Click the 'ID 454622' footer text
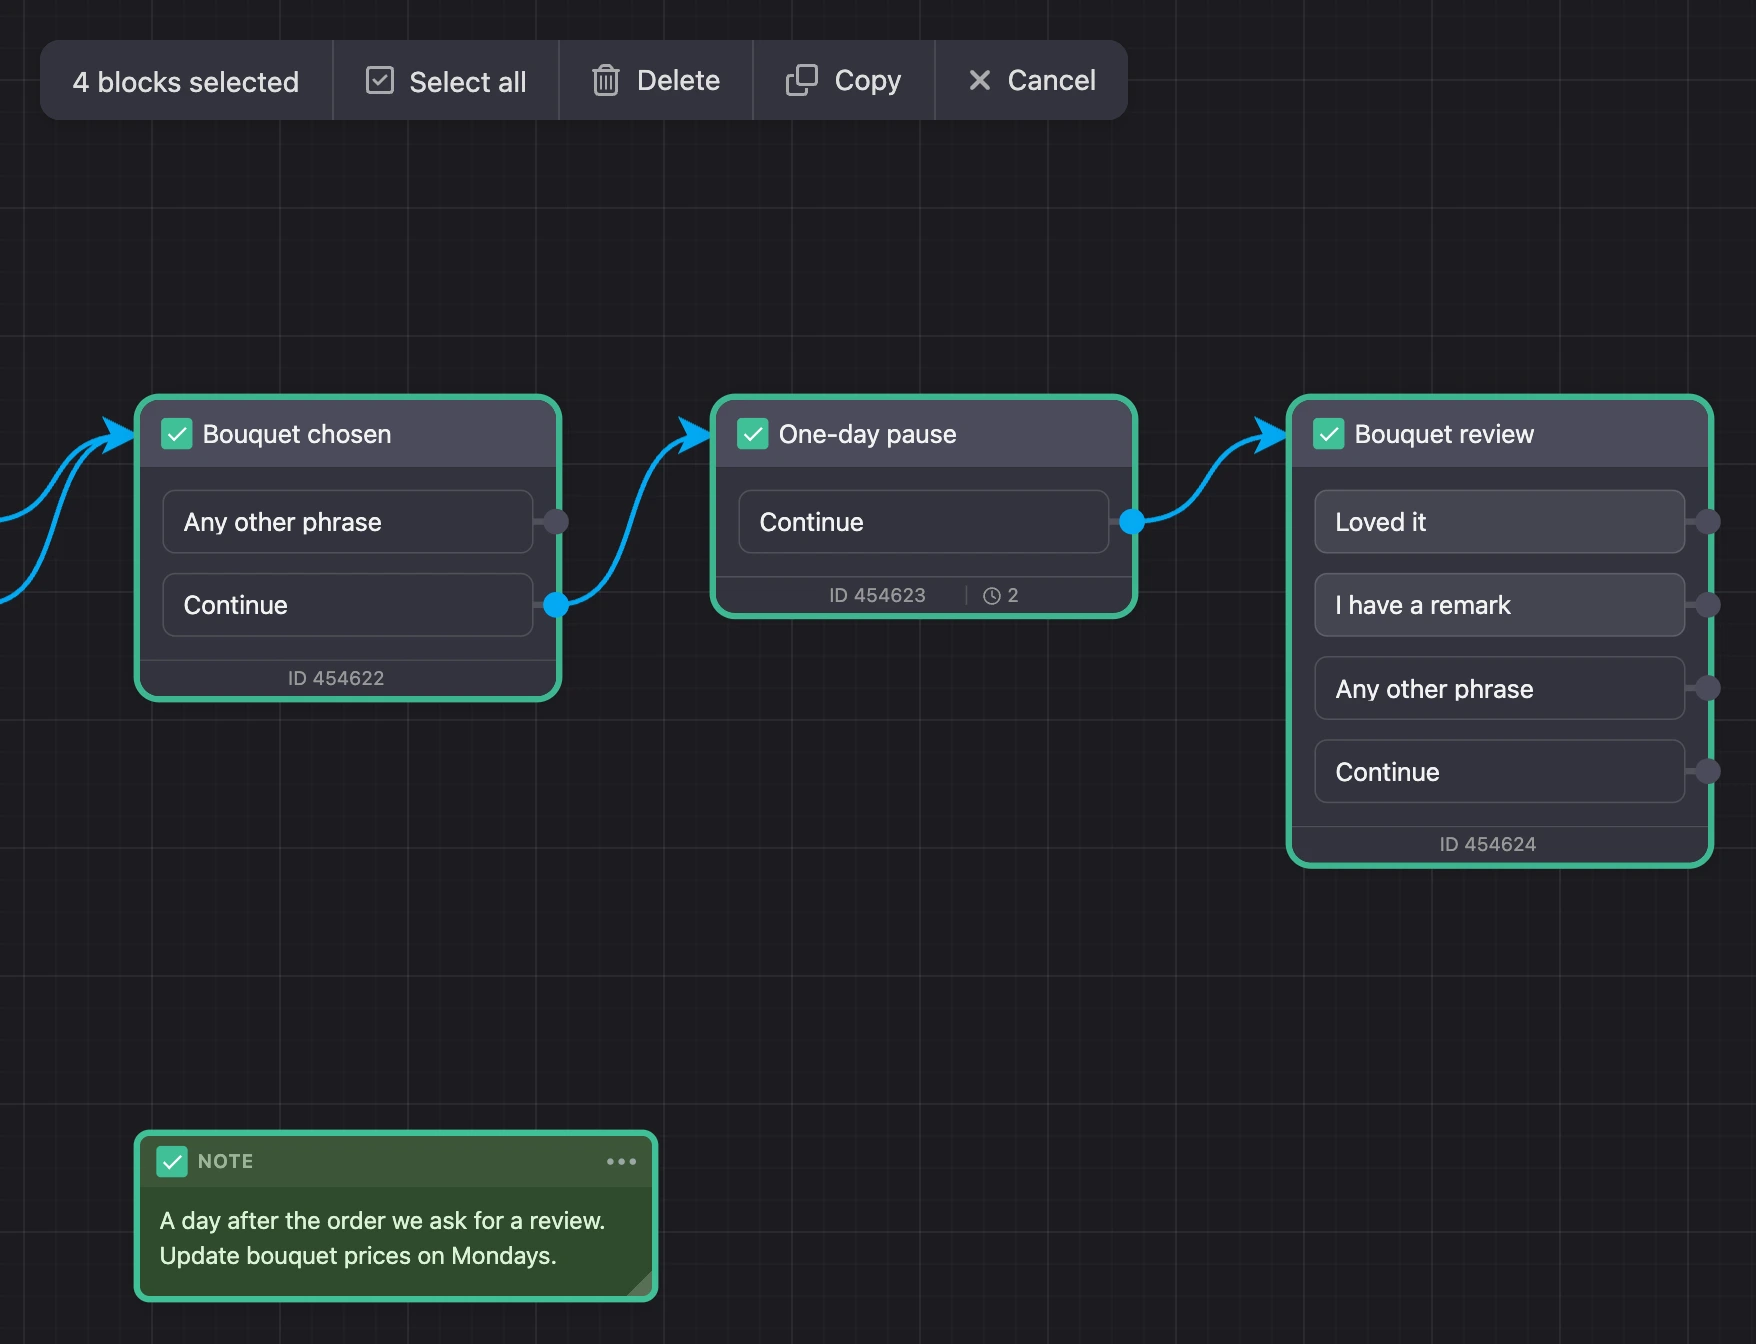The image size is (1756, 1344). (336, 678)
